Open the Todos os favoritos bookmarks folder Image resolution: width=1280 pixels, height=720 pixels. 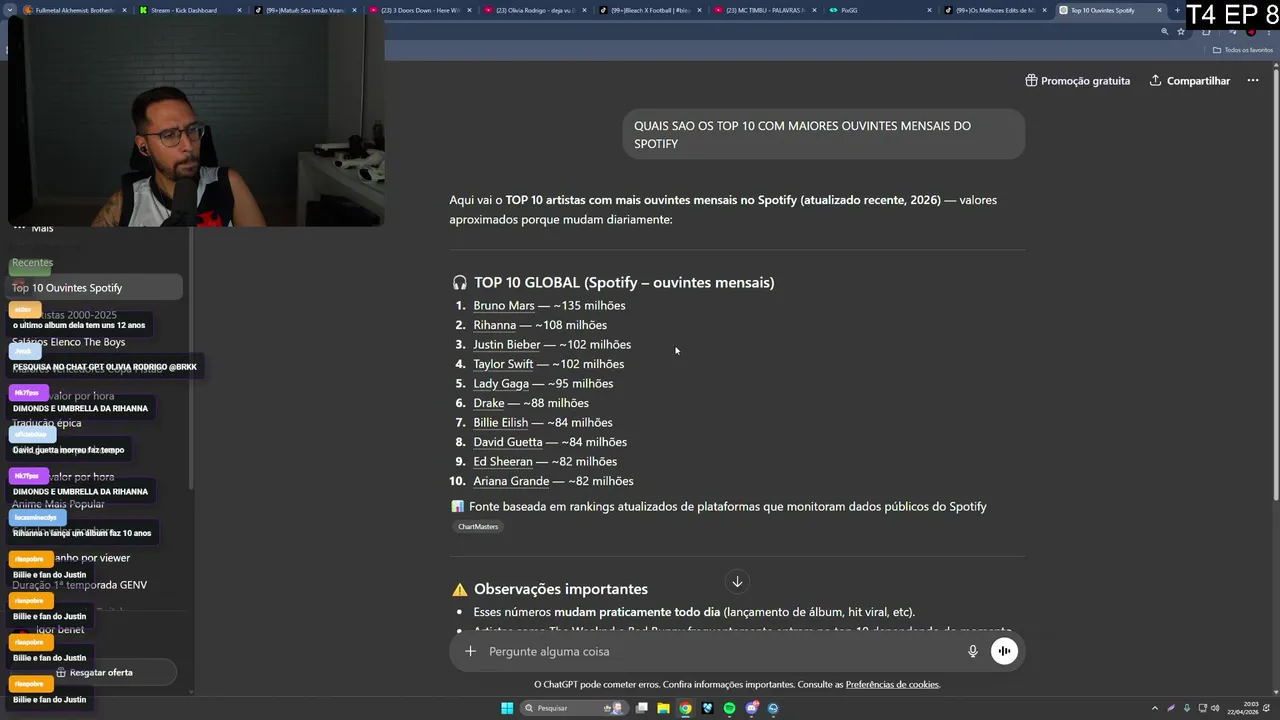pyautogui.click(x=1242, y=50)
